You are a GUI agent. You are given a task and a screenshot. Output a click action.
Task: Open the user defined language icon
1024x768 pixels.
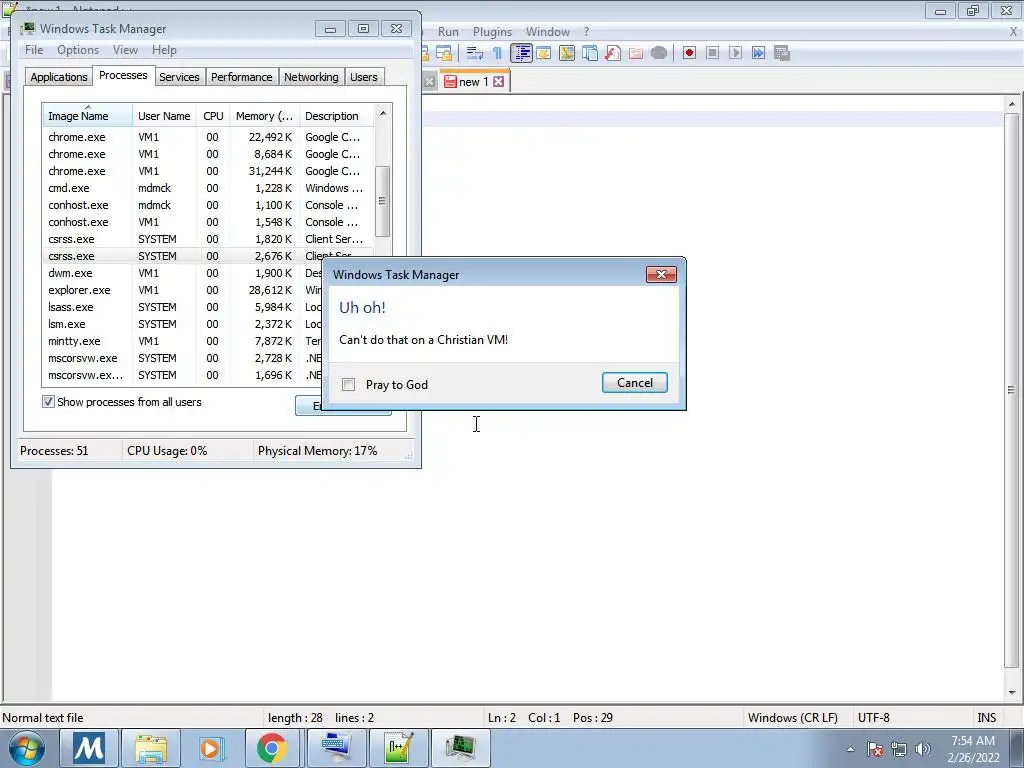543,53
